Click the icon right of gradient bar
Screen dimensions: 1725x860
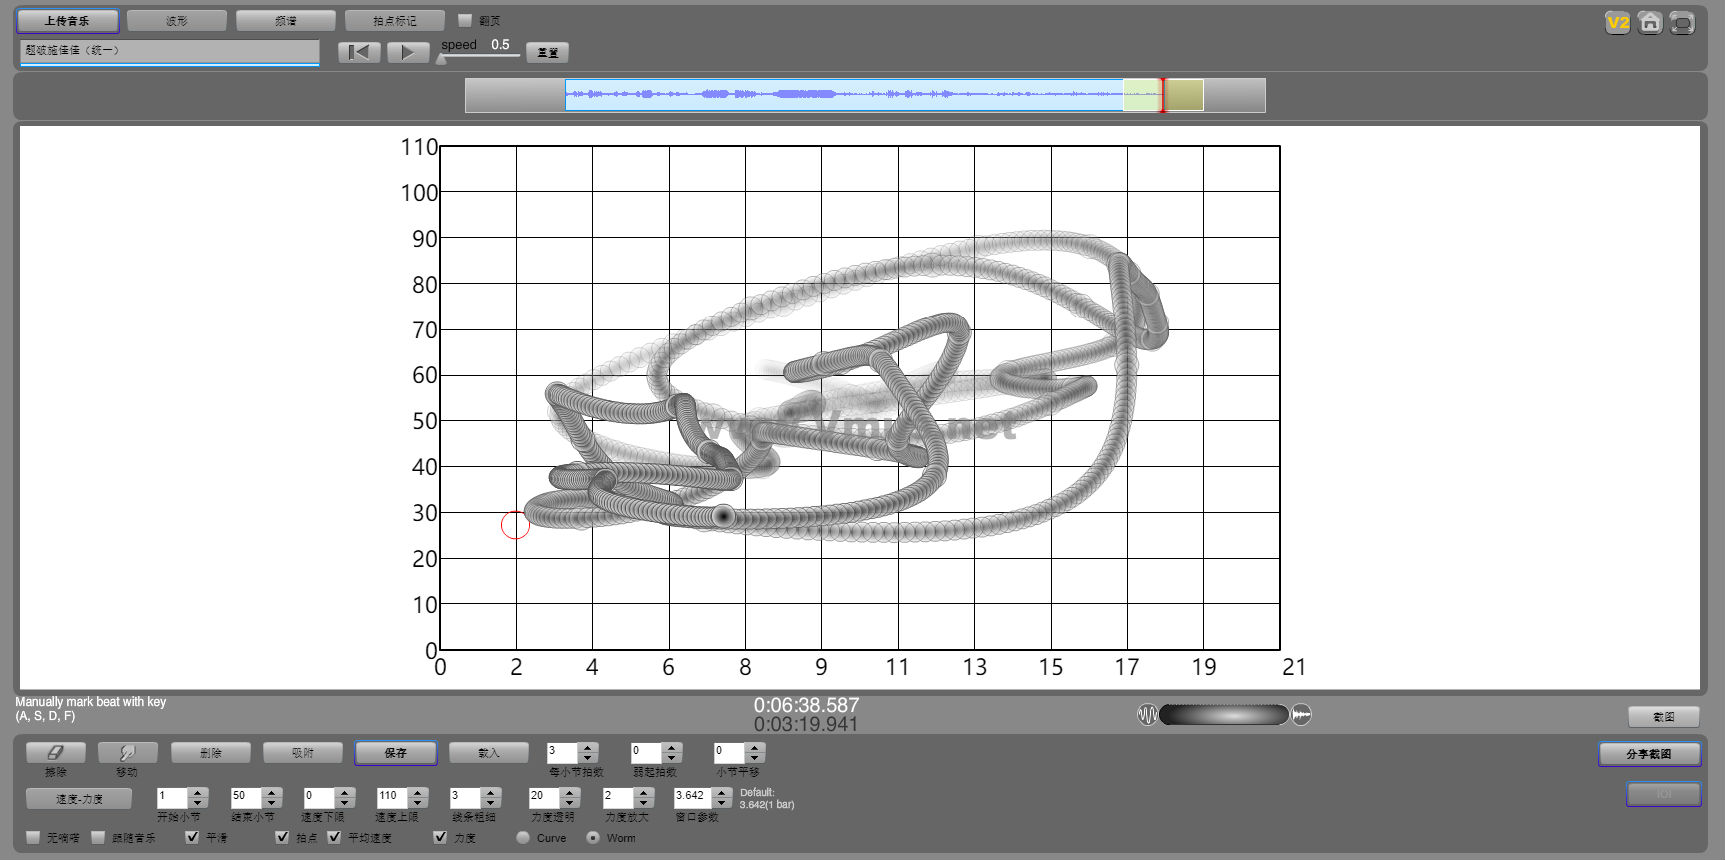pyautogui.click(x=1301, y=714)
